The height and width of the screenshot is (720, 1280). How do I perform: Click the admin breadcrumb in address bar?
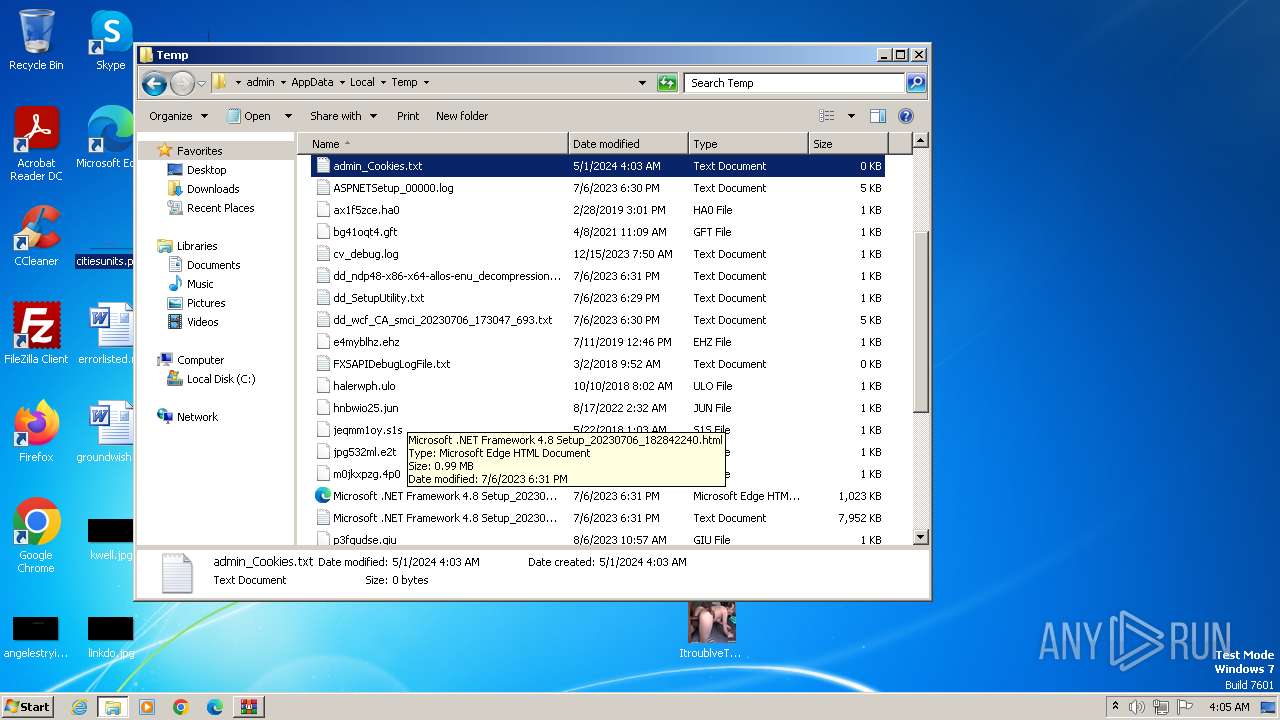(x=260, y=83)
